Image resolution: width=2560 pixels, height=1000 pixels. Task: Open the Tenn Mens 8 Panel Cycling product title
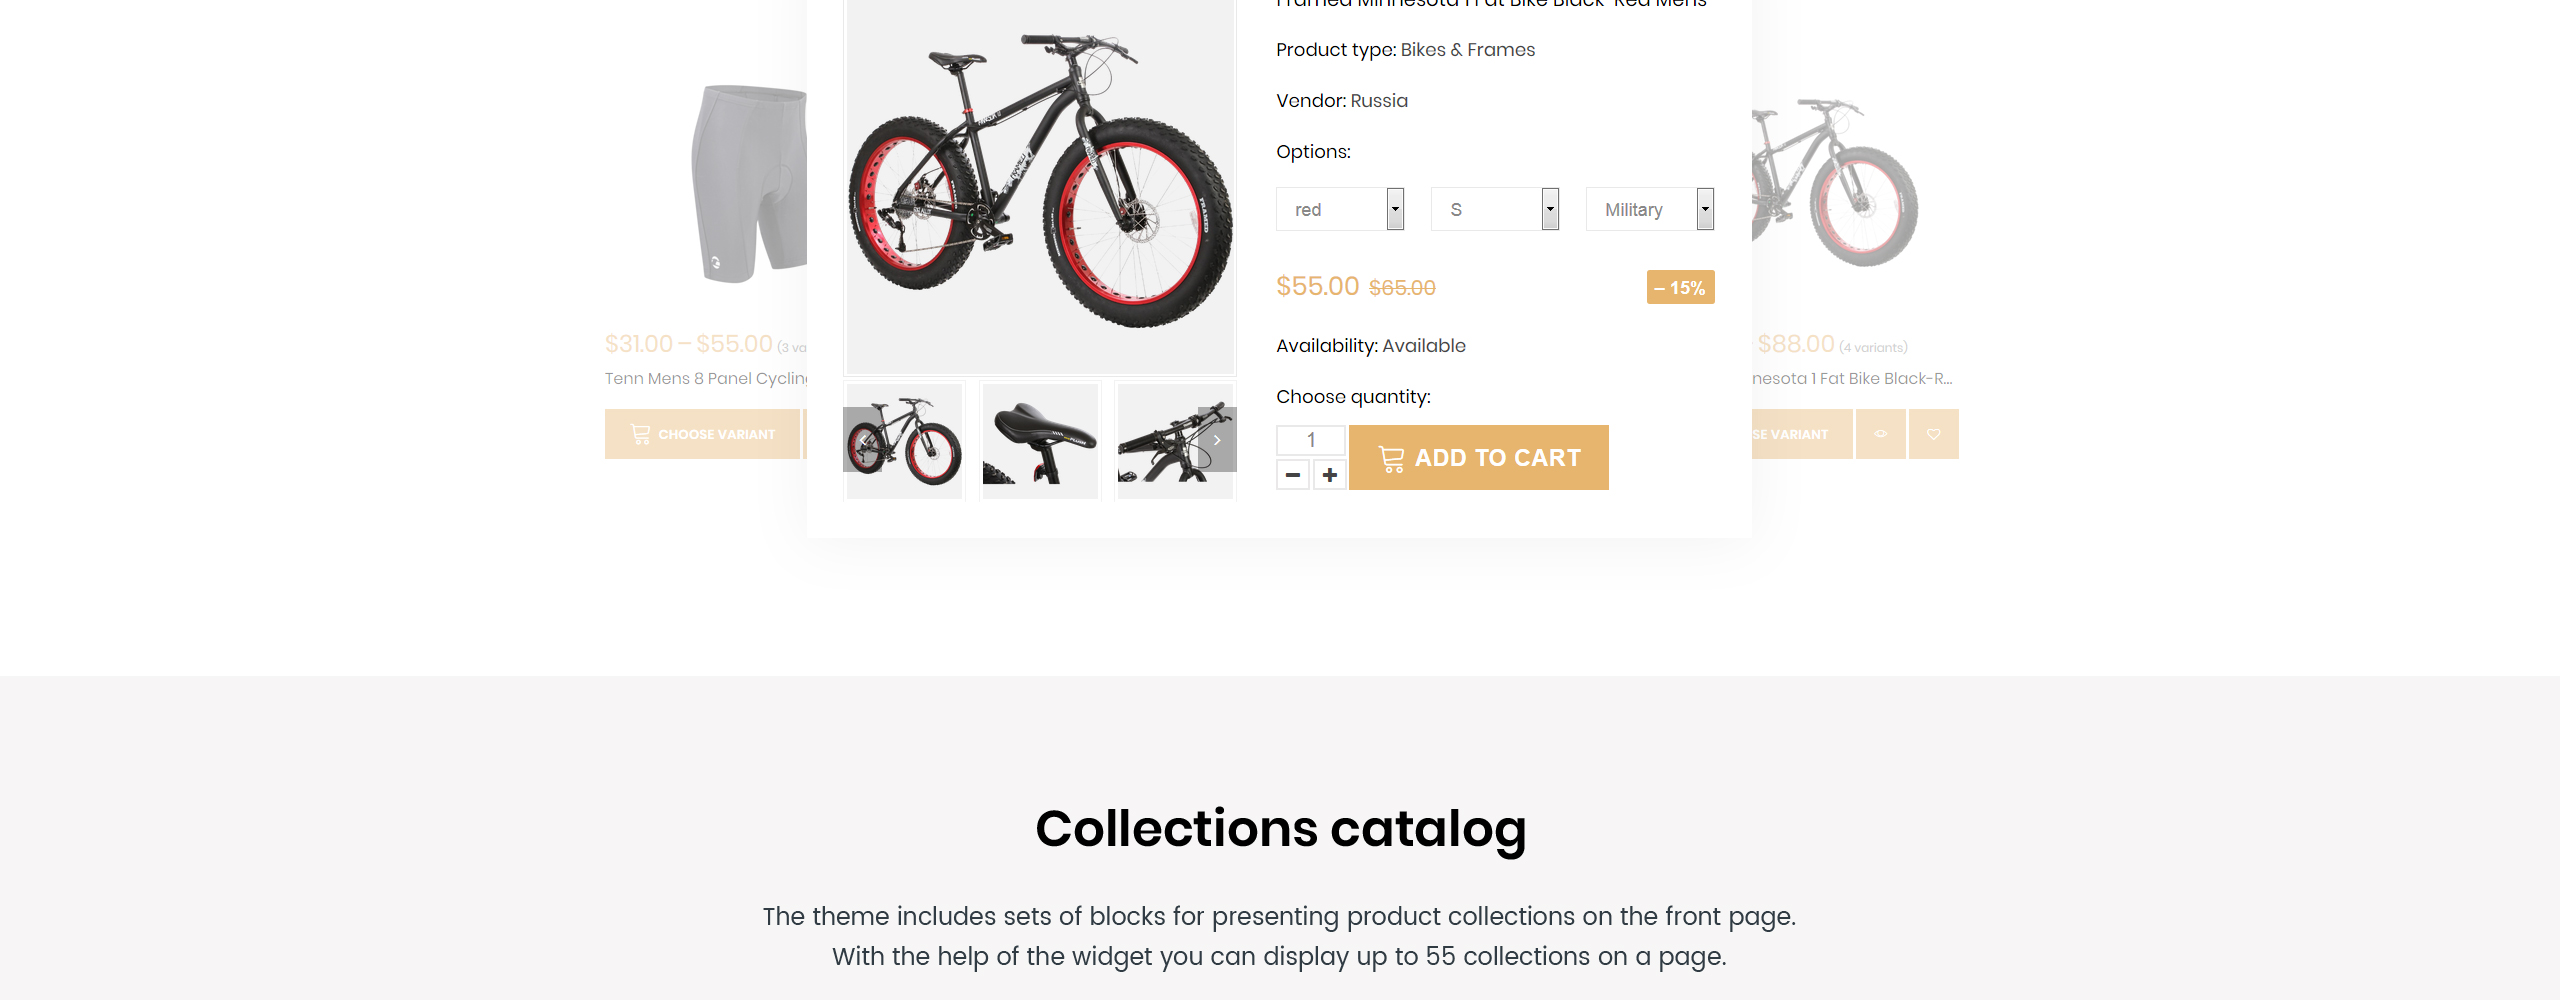706,378
